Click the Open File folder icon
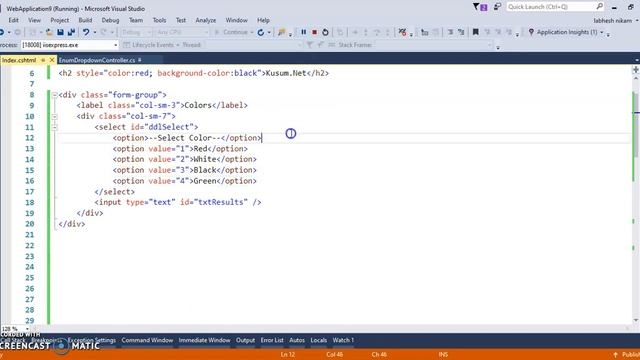This screenshot has height=360, width=640. [x=49, y=32]
